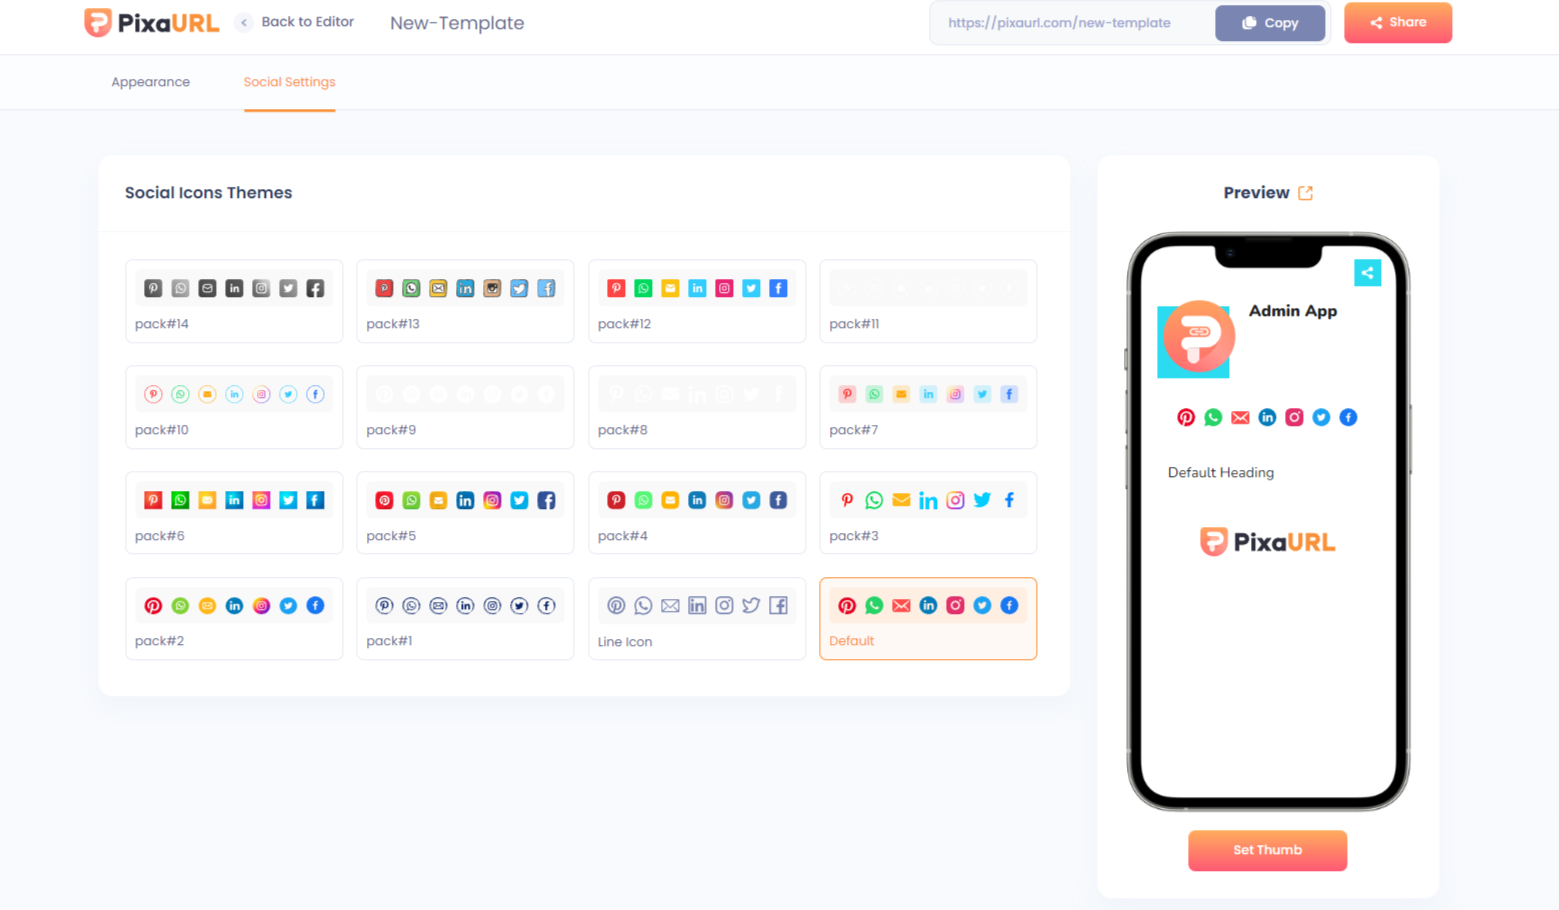Click WhatsApp icon in phone preview

pyautogui.click(x=1213, y=418)
